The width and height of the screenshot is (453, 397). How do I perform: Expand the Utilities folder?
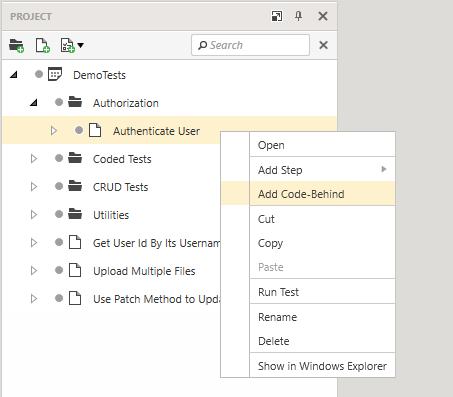34,215
